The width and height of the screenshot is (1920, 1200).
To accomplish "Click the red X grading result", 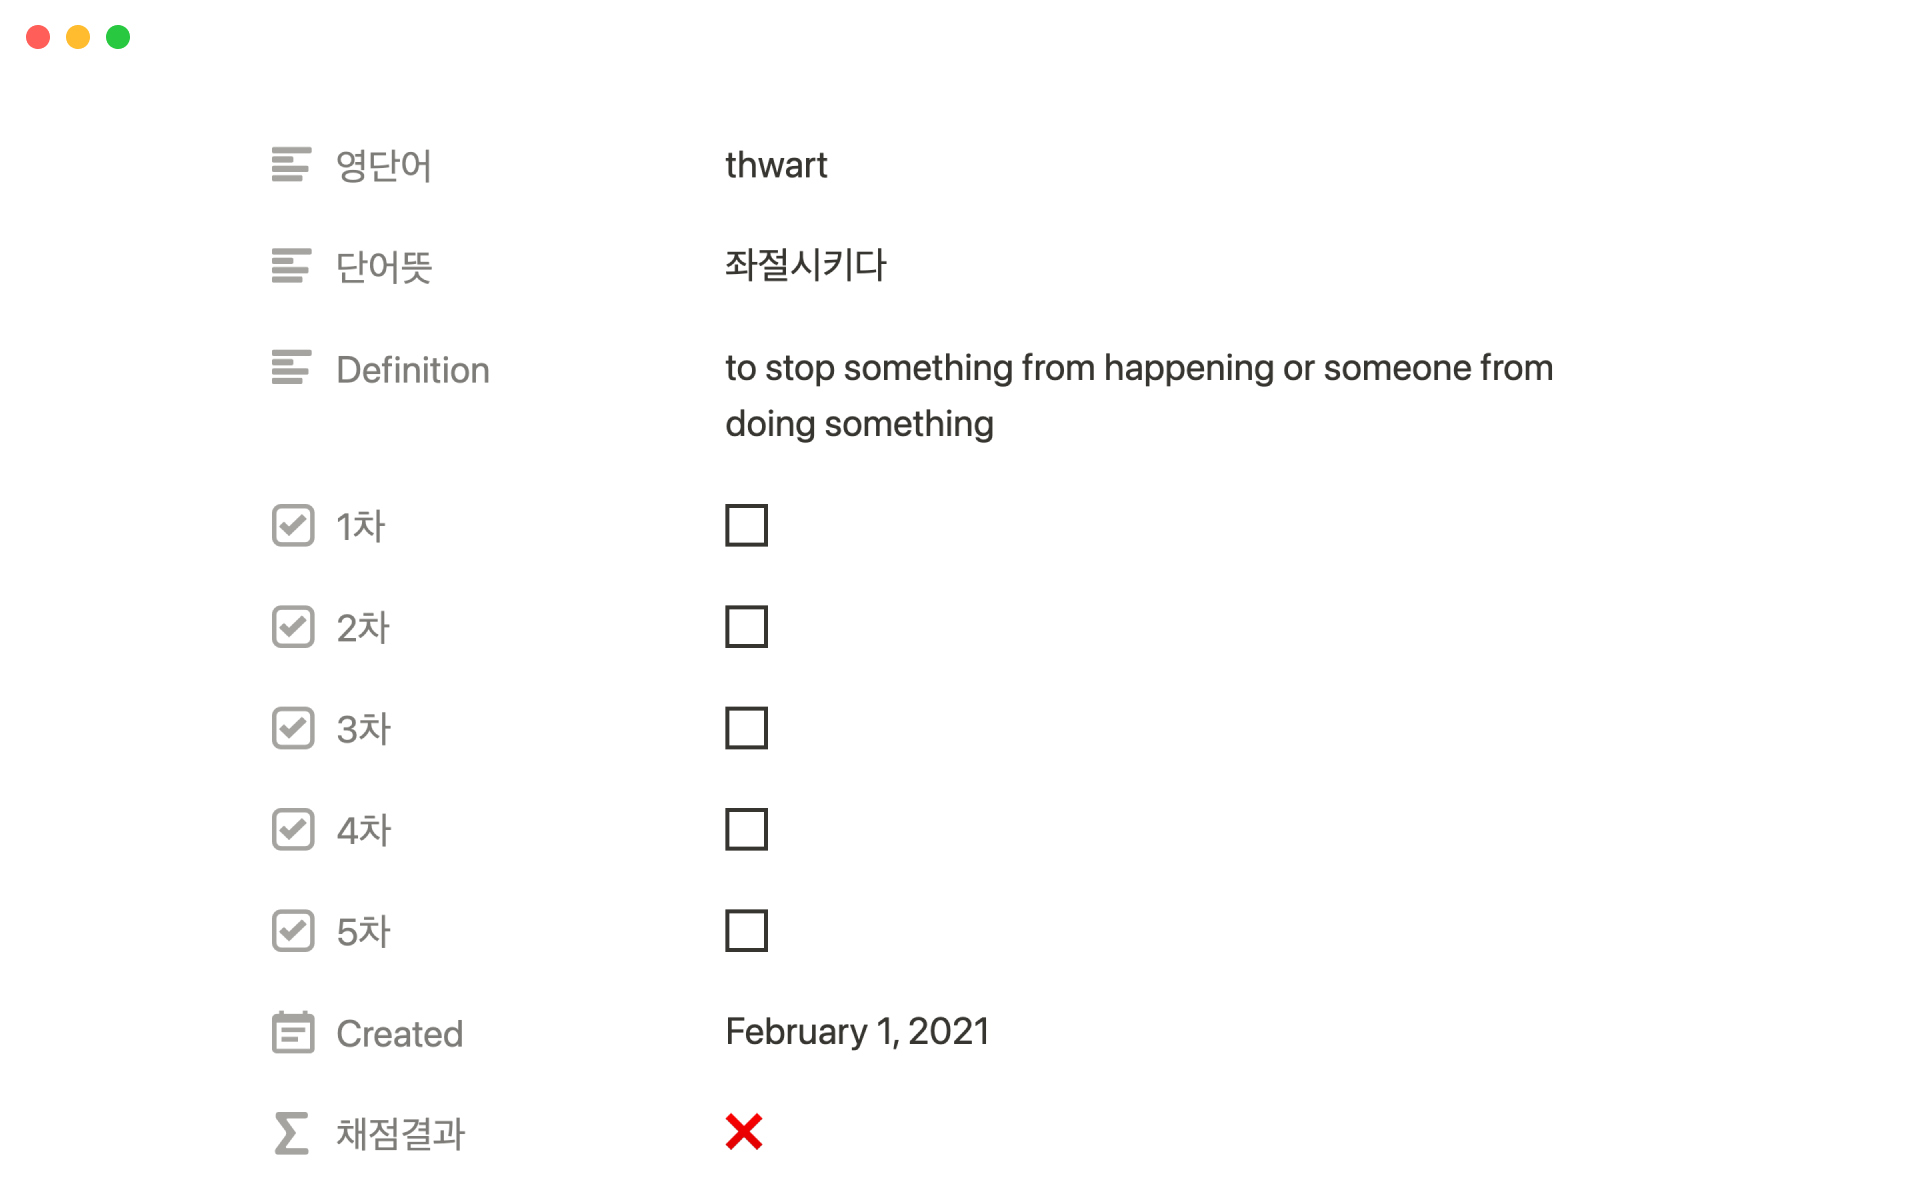I will coord(744,1132).
